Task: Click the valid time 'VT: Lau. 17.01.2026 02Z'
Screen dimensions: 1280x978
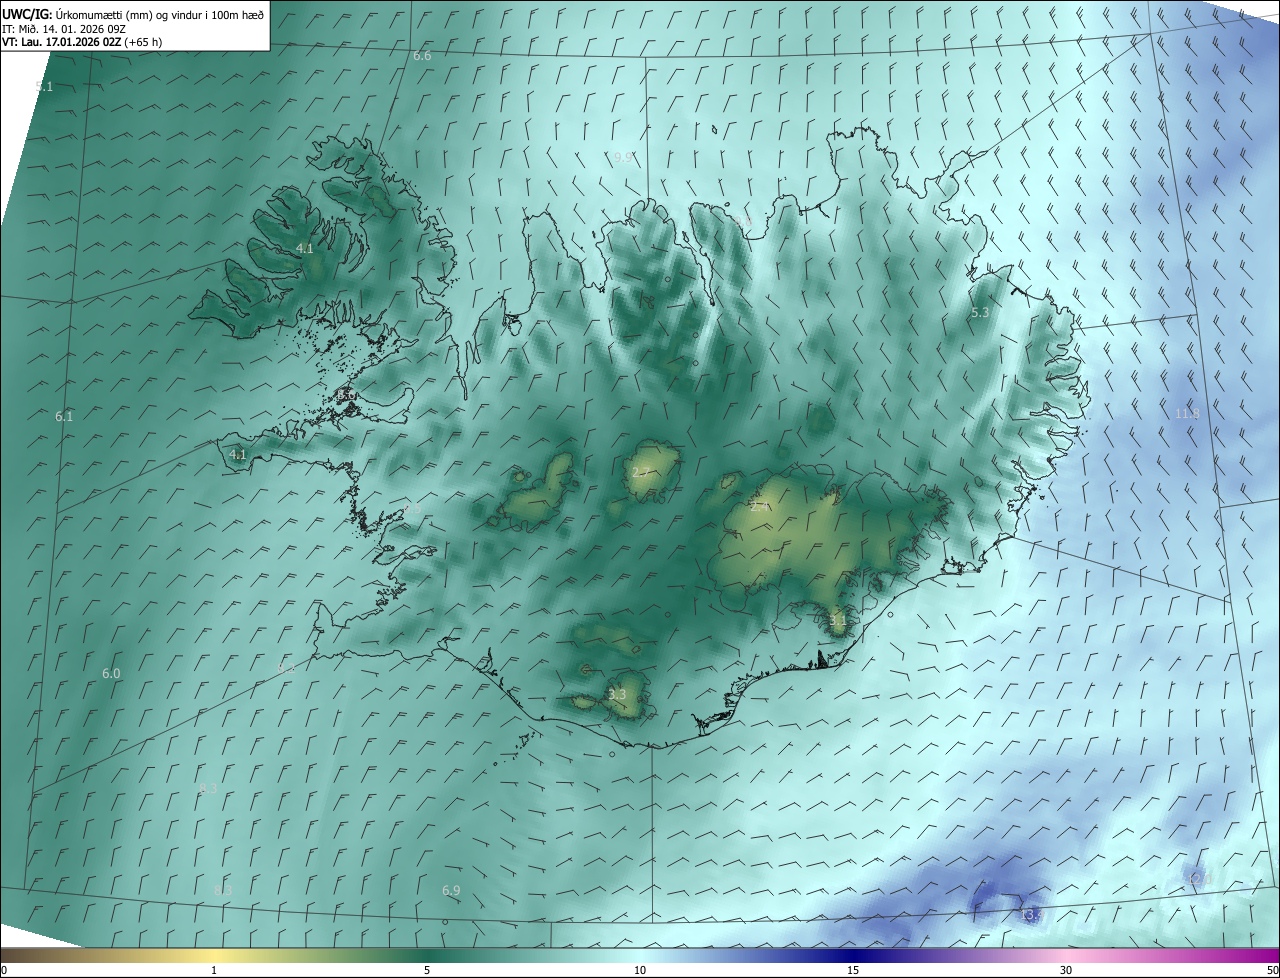Action: (61, 42)
